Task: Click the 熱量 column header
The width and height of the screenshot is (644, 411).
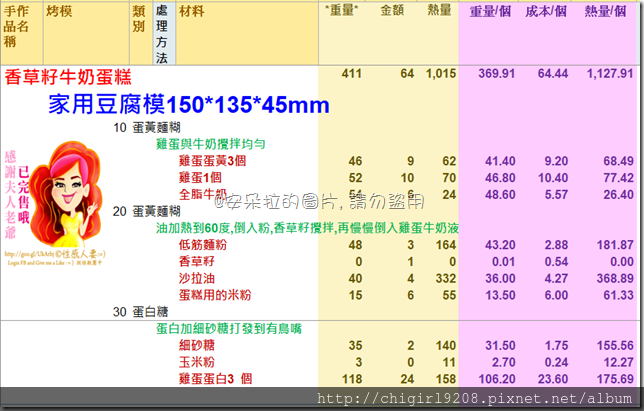Action: tap(439, 10)
